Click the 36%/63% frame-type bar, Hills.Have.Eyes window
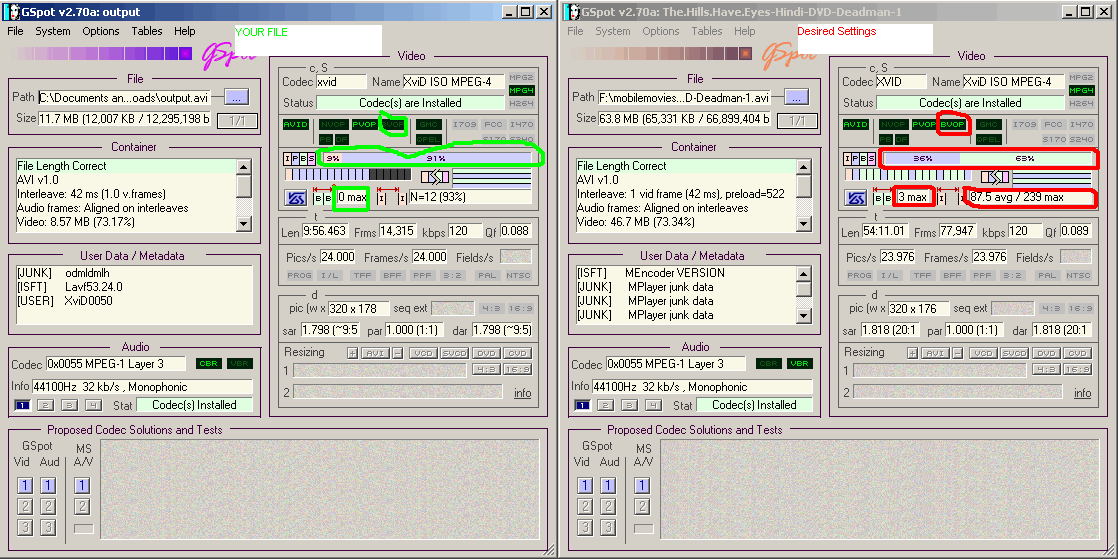This screenshot has width=1118, height=559. tap(986, 158)
